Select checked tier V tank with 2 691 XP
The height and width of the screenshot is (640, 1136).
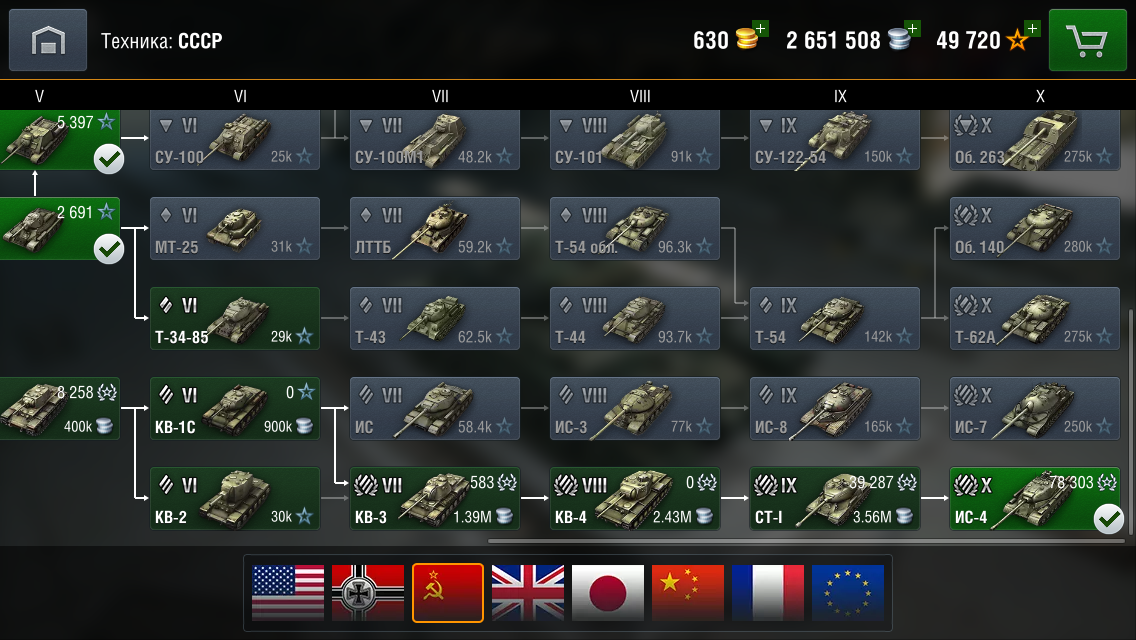(59, 228)
